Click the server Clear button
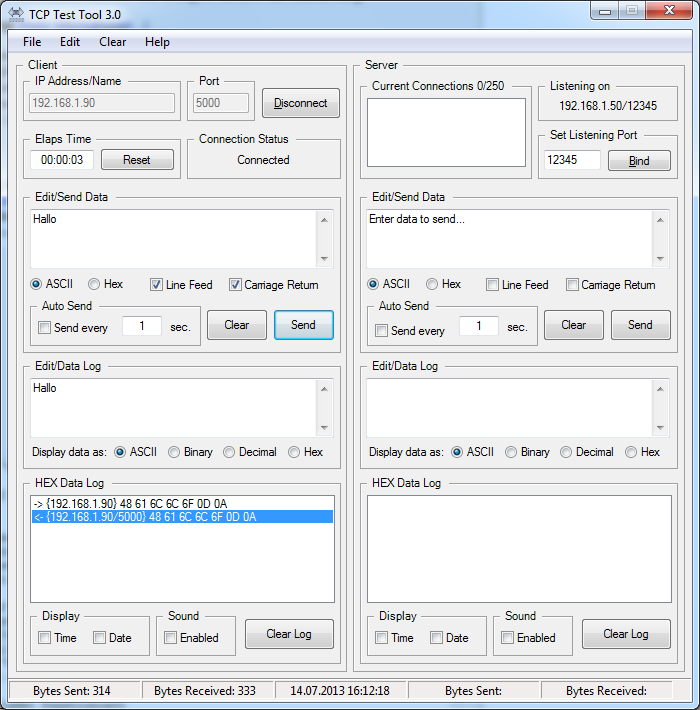The height and width of the screenshot is (710, 700). [x=574, y=325]
